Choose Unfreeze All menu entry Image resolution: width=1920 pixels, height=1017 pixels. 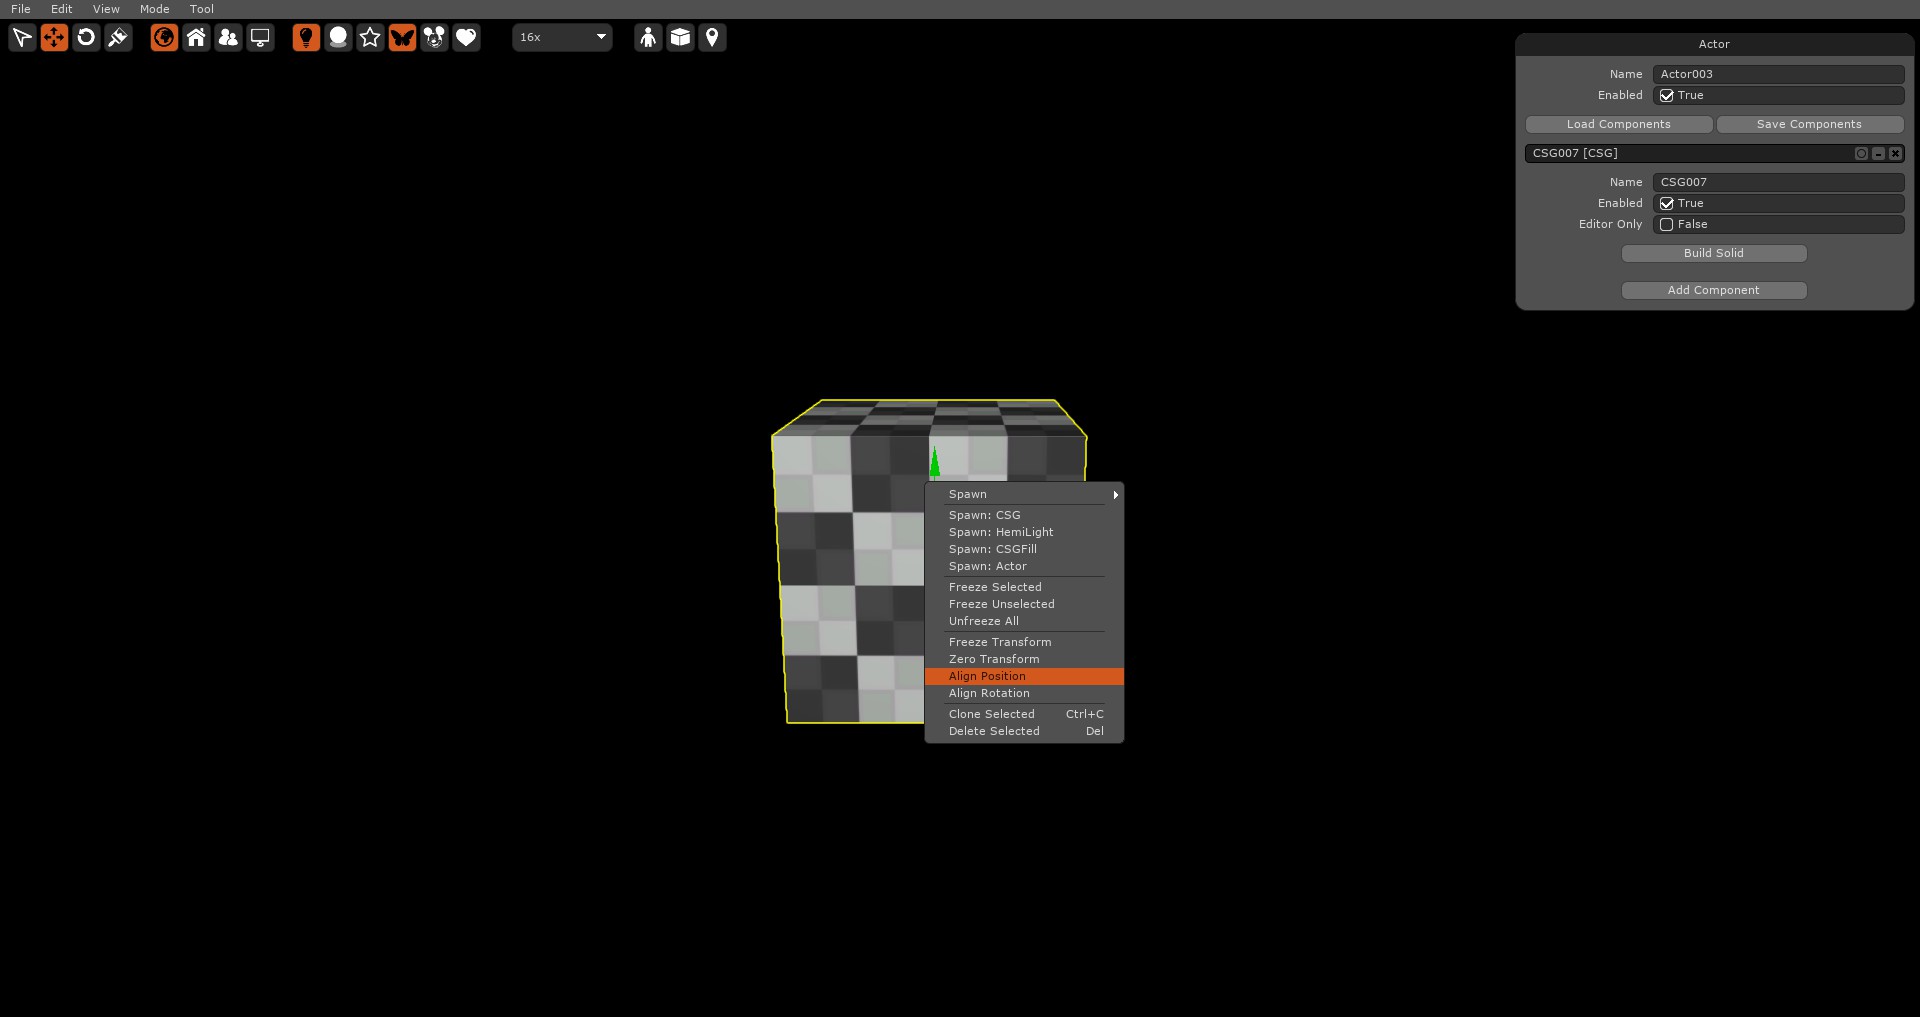(1024, 622)
